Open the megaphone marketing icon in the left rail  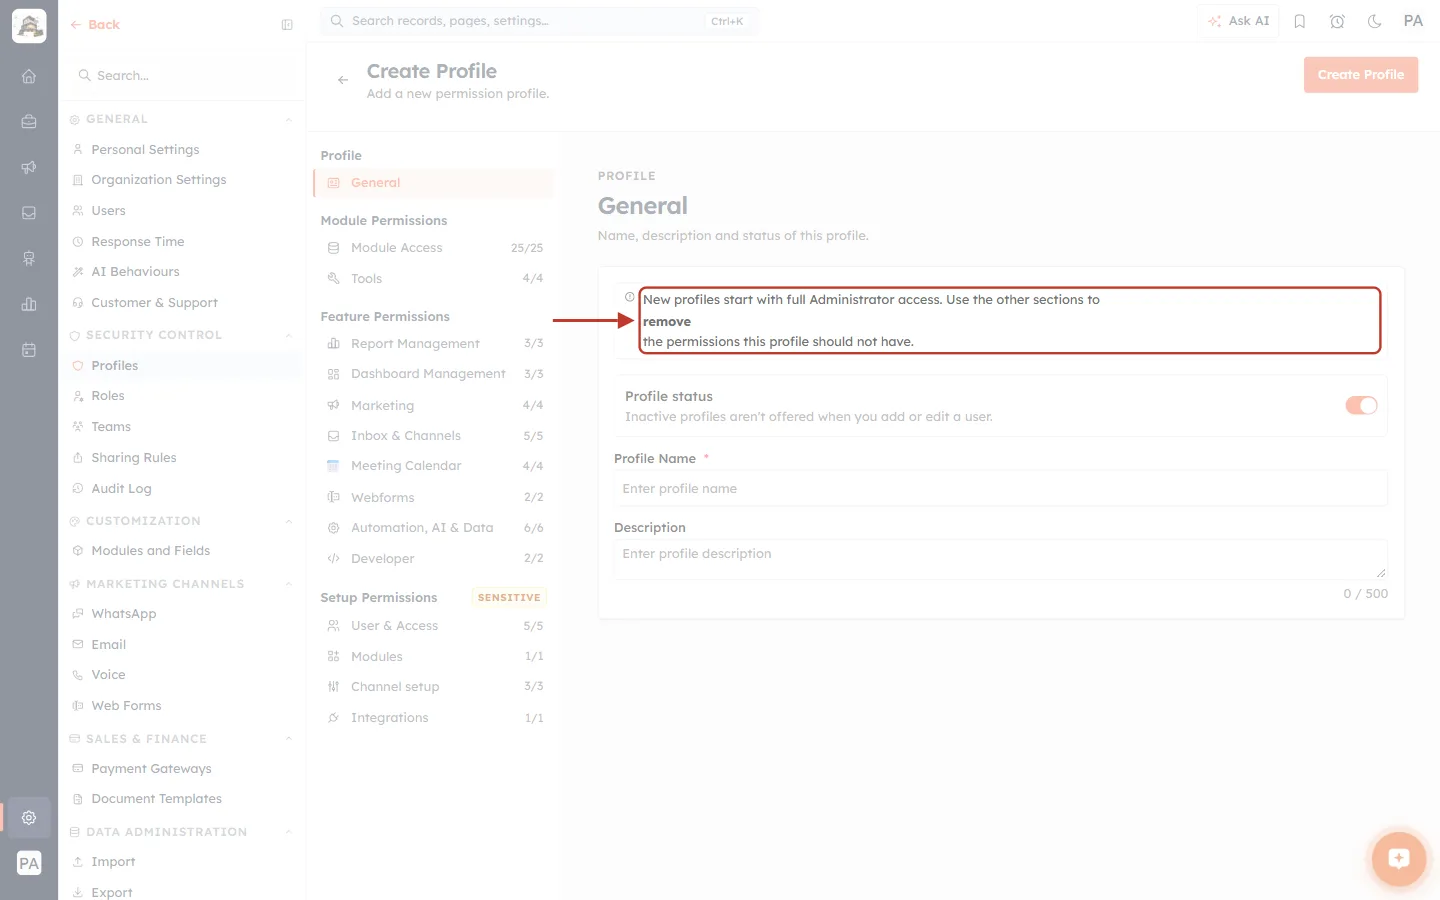(x=29, y=167)
